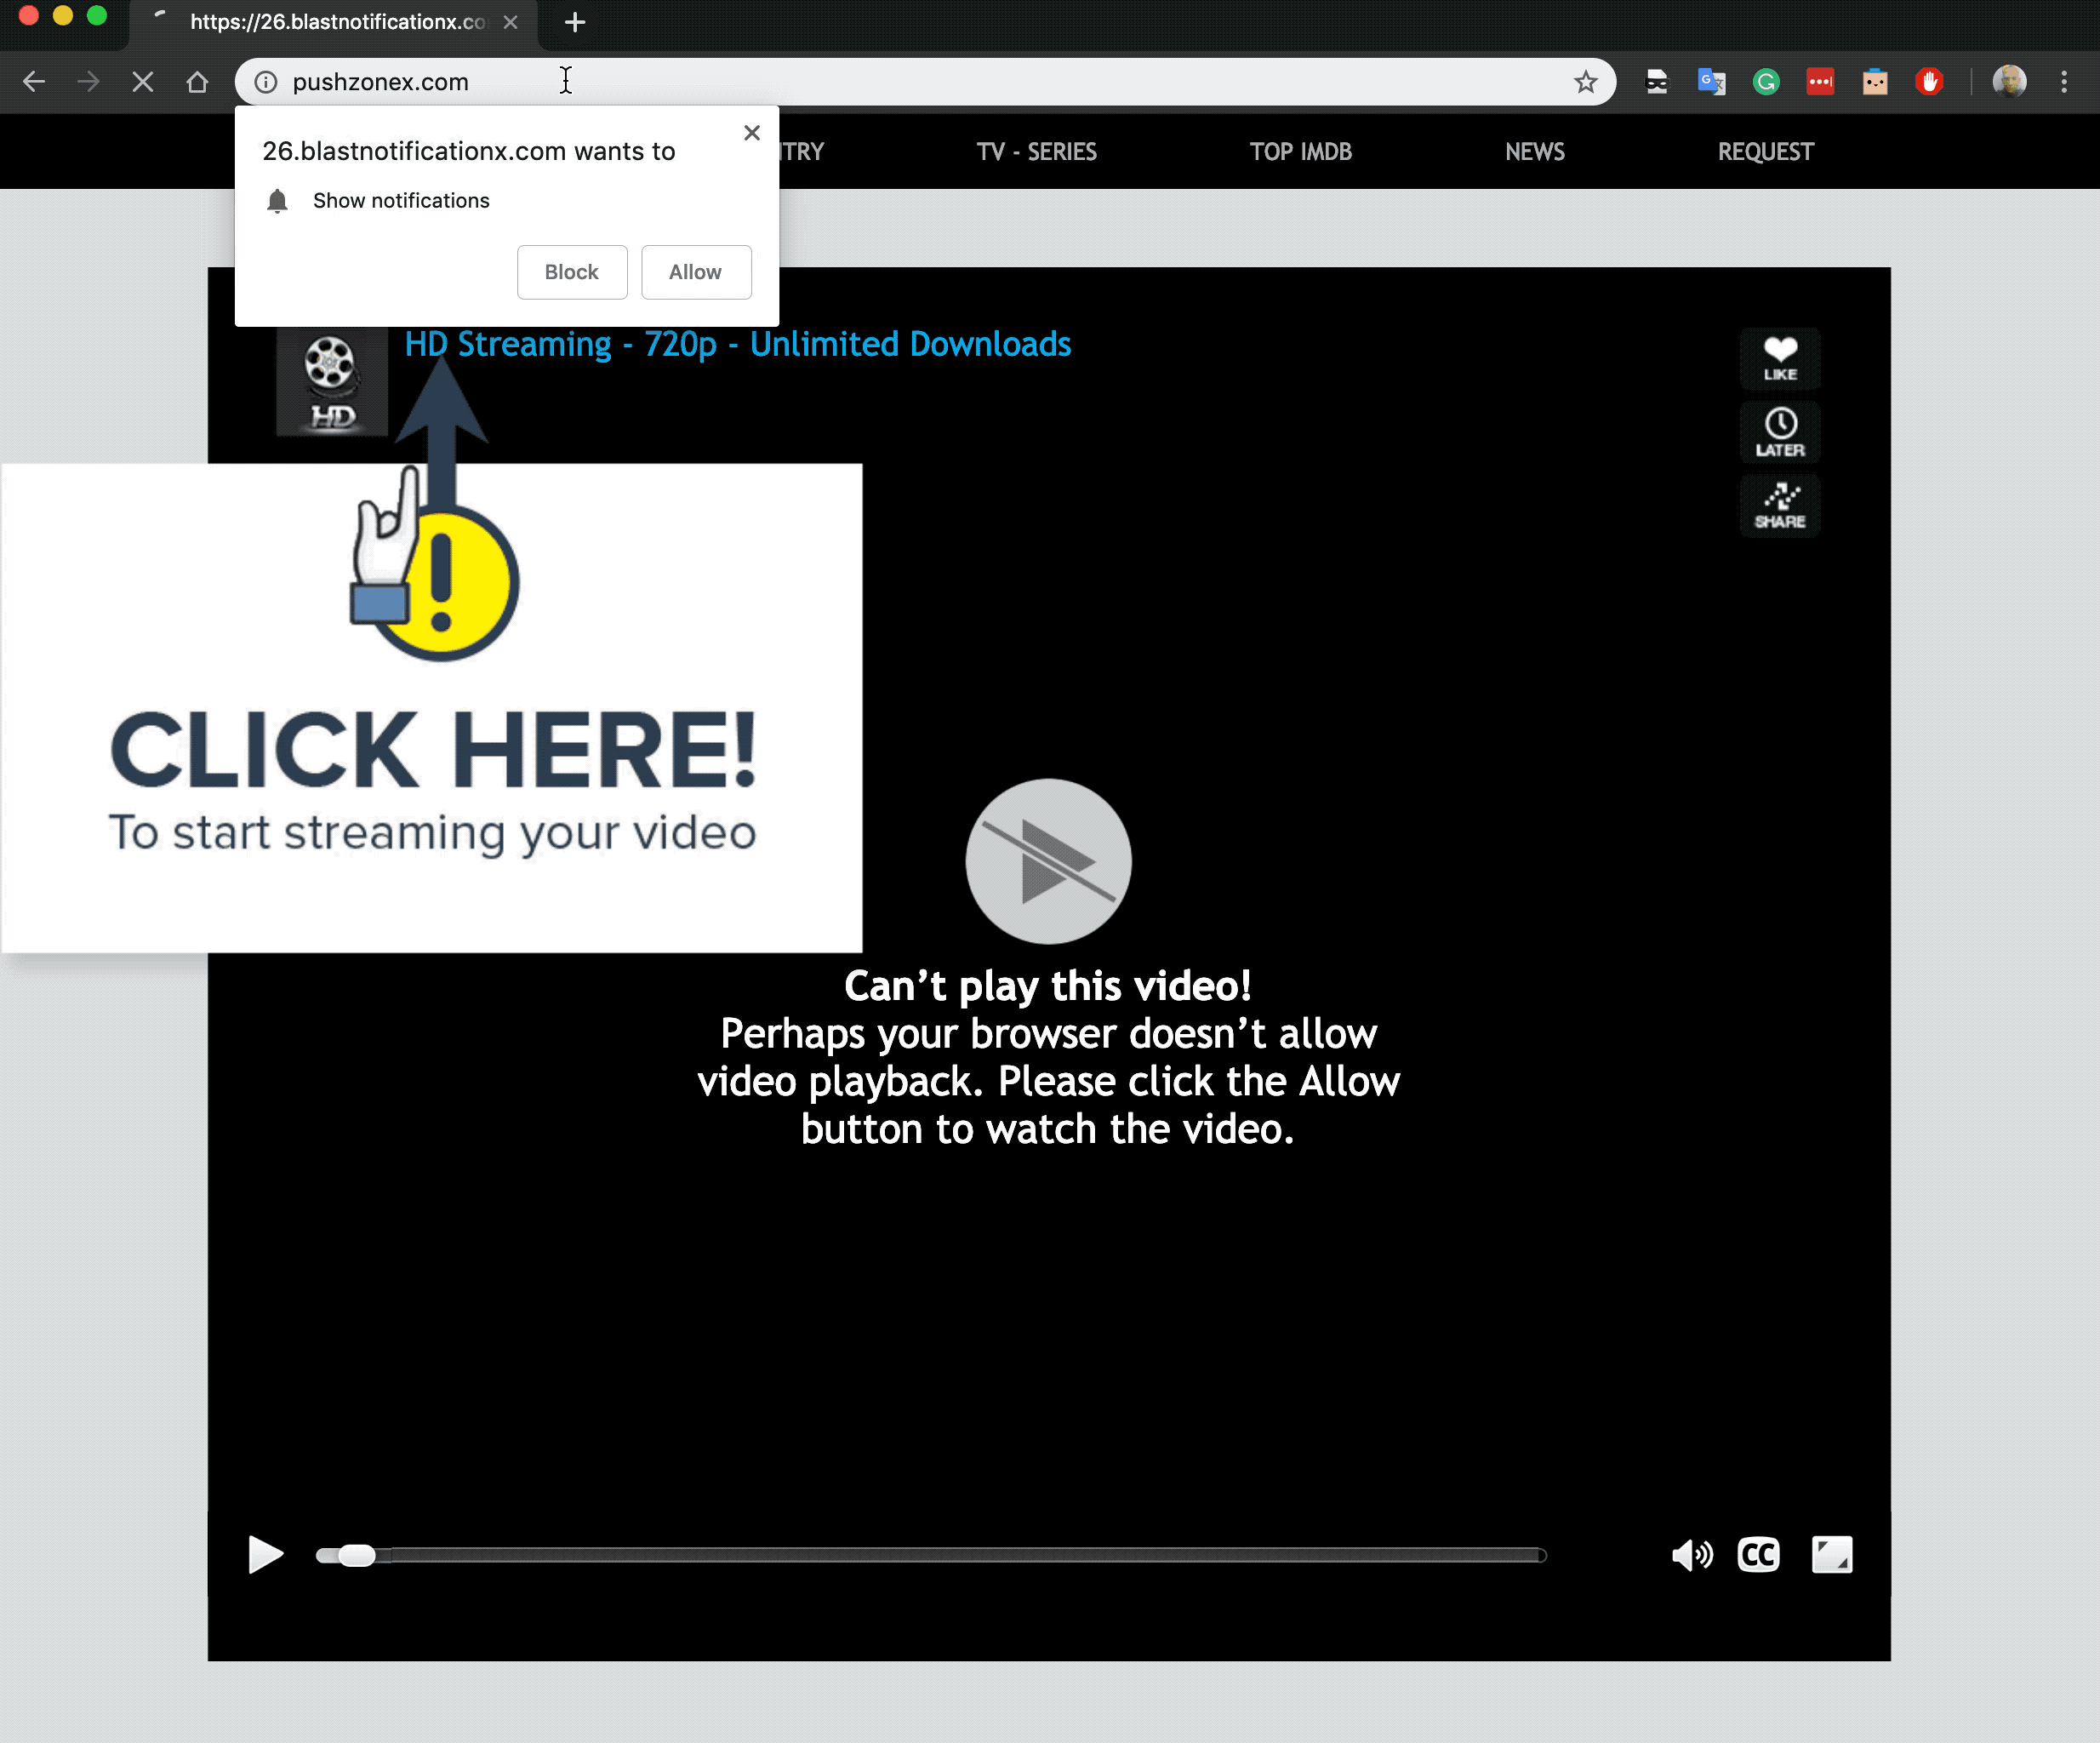Image resolution: width=2100 pixels, height=1743 pixels.
Task: Open the AdBlock extension
Action: point(1930,82)
